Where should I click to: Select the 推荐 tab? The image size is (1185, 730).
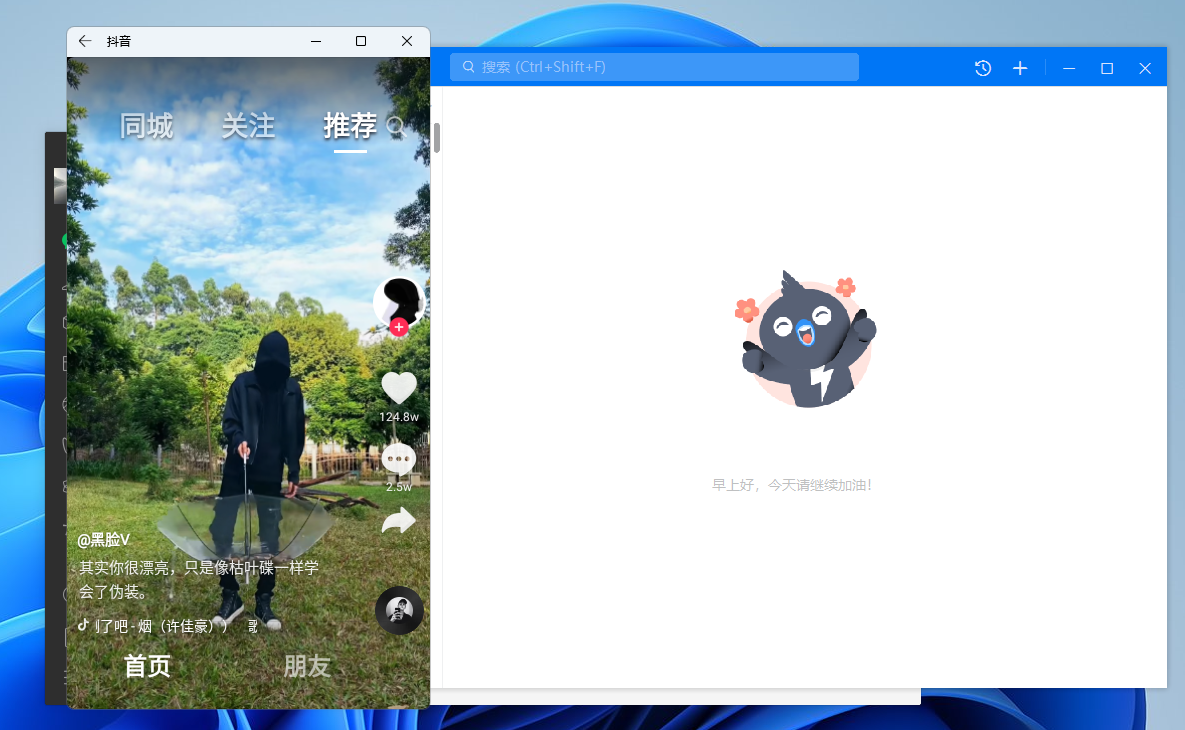pos(350,126)
